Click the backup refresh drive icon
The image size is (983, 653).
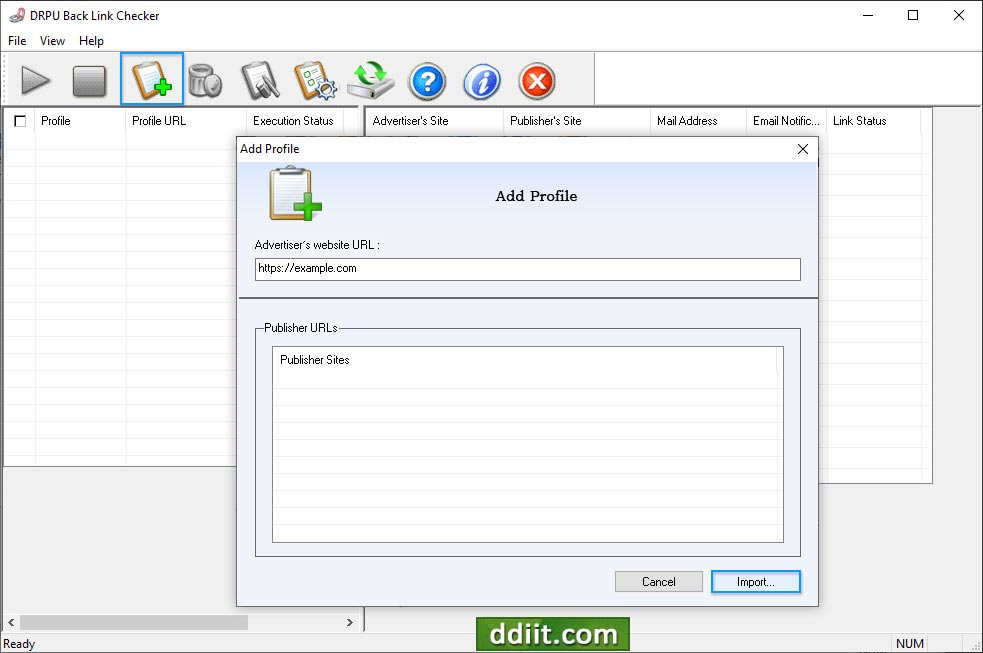pos(370,81)
